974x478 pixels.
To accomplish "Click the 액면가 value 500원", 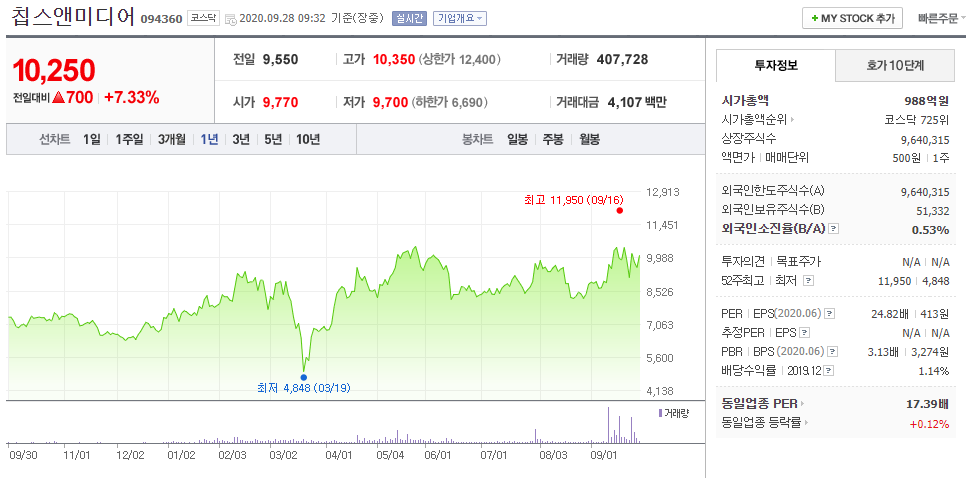I will click(x=906, y=158).
